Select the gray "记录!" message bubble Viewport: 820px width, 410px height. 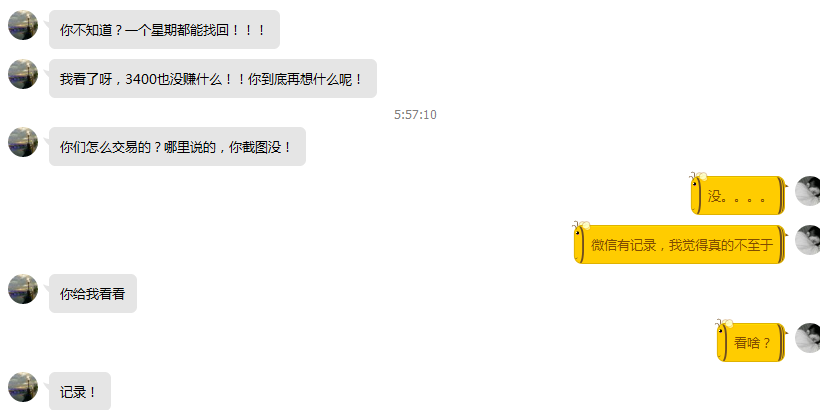click(x=80, y=391)
